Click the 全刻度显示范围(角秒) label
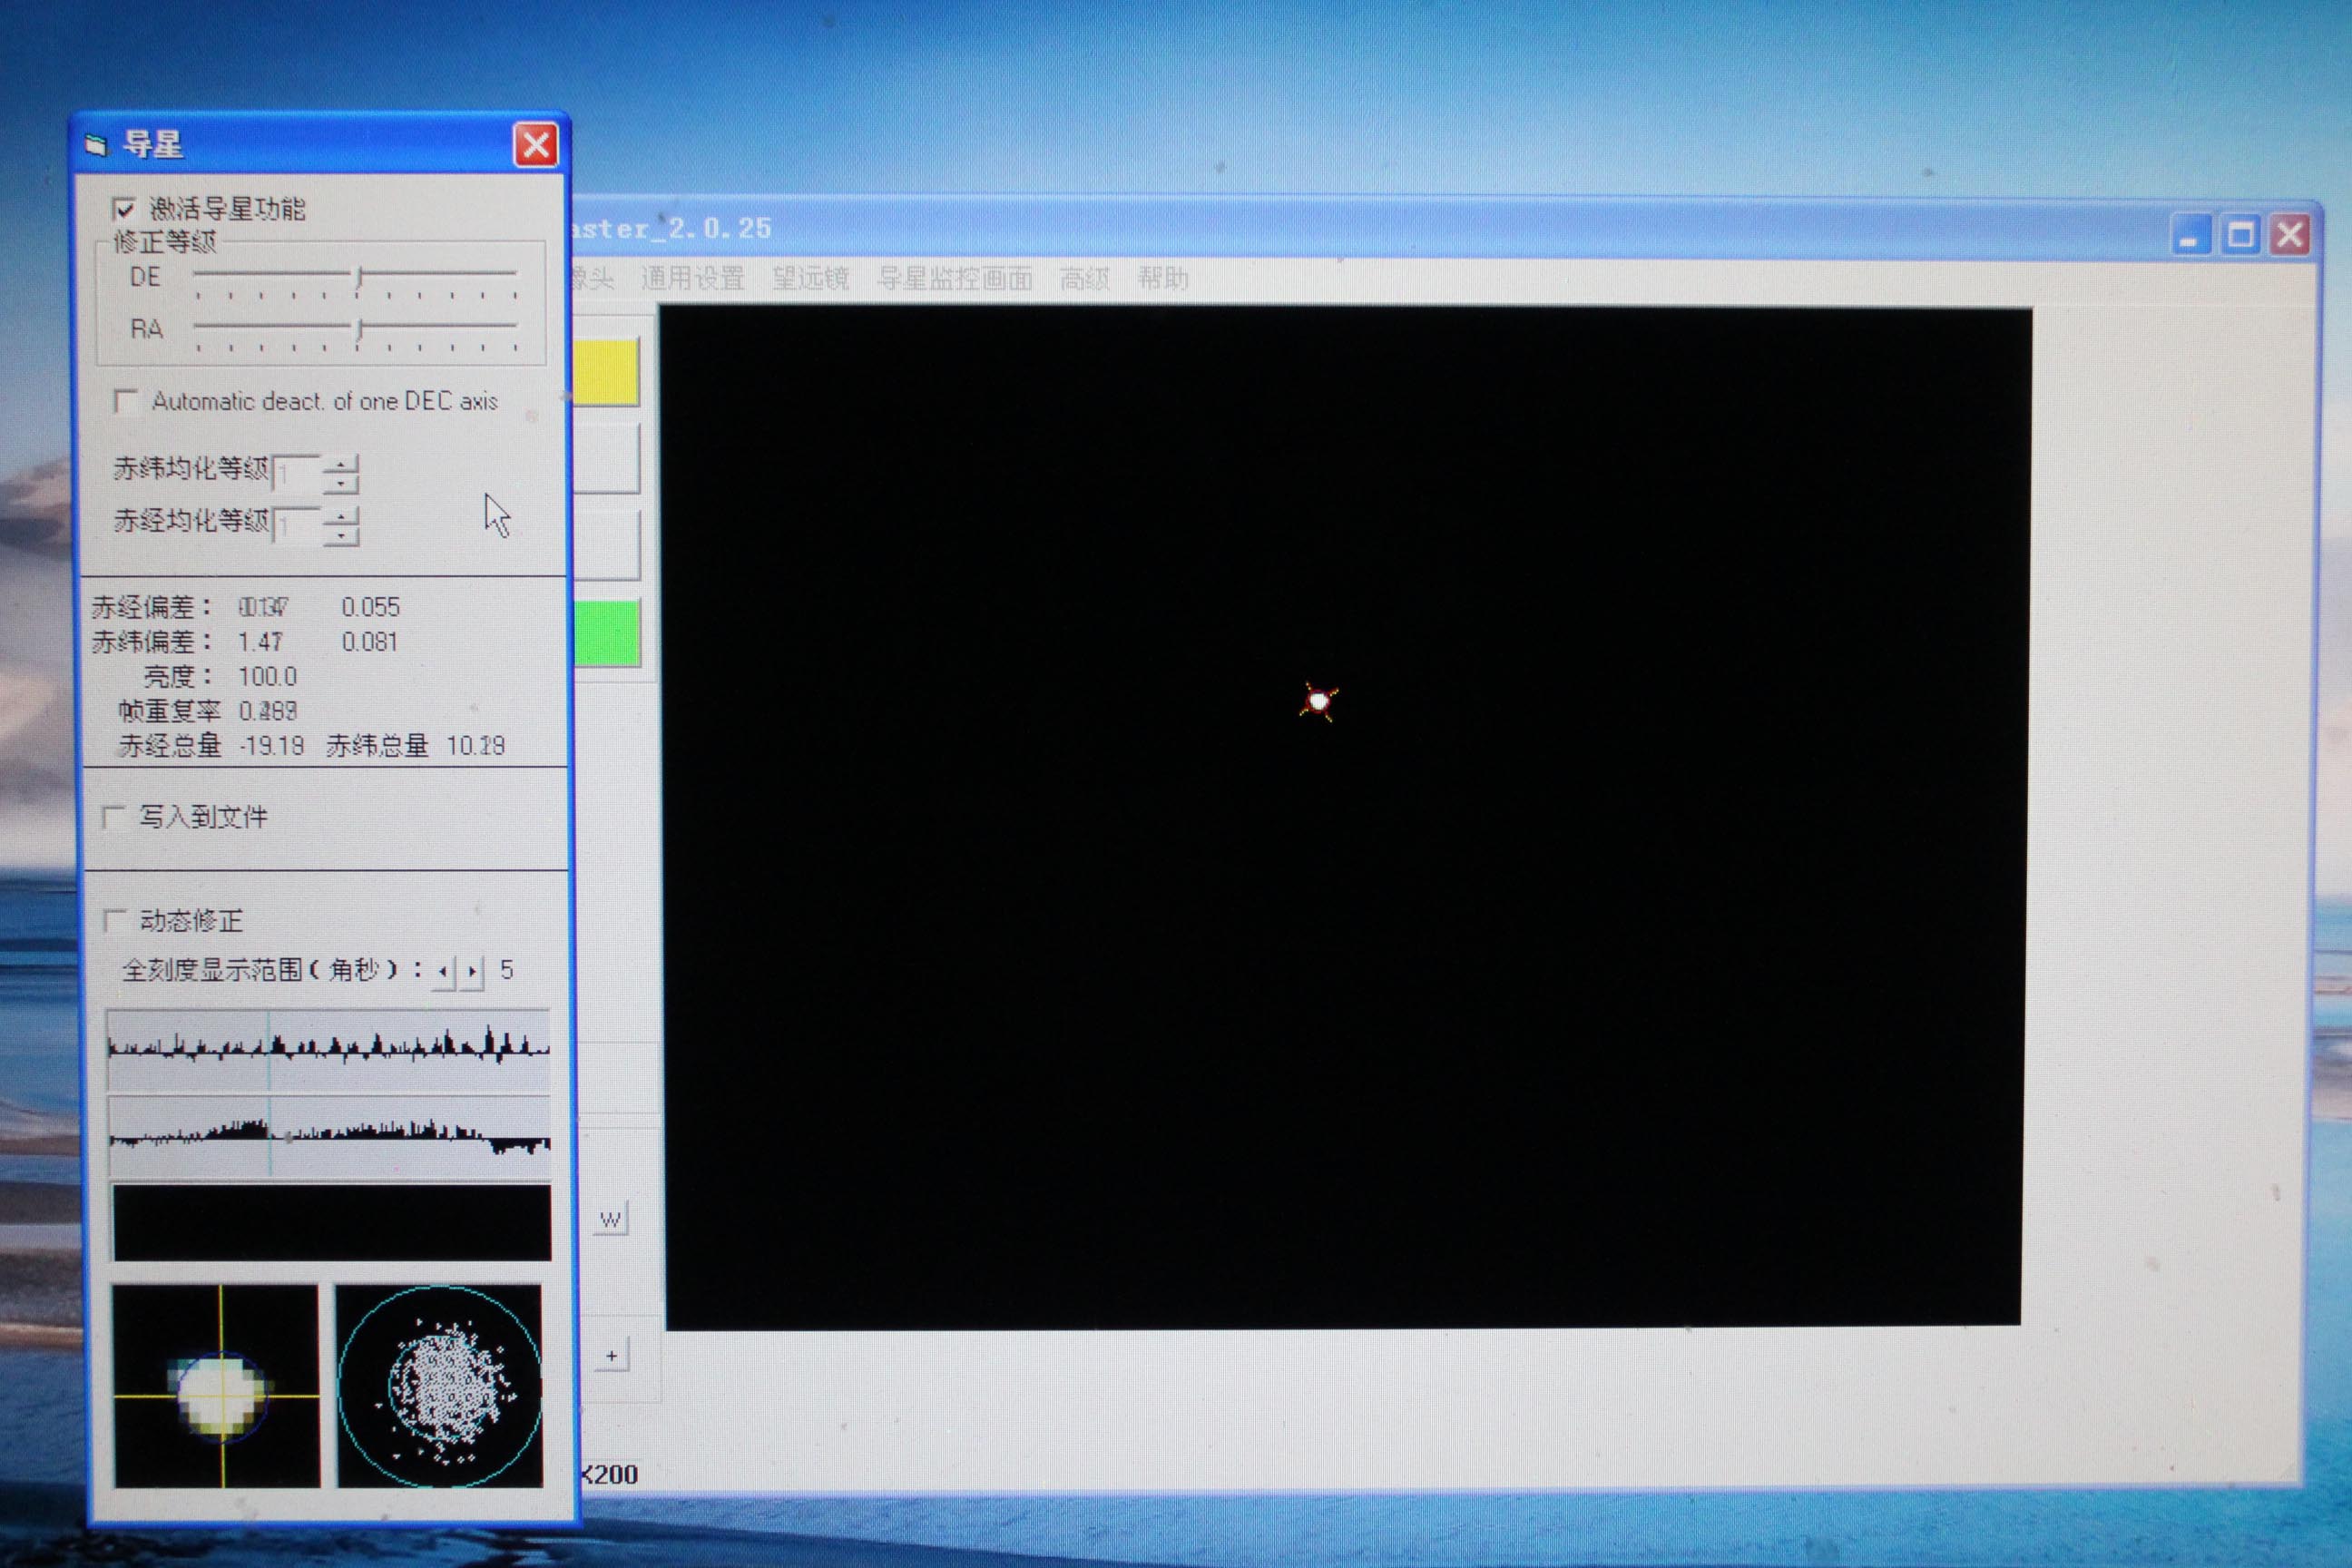 271,970
